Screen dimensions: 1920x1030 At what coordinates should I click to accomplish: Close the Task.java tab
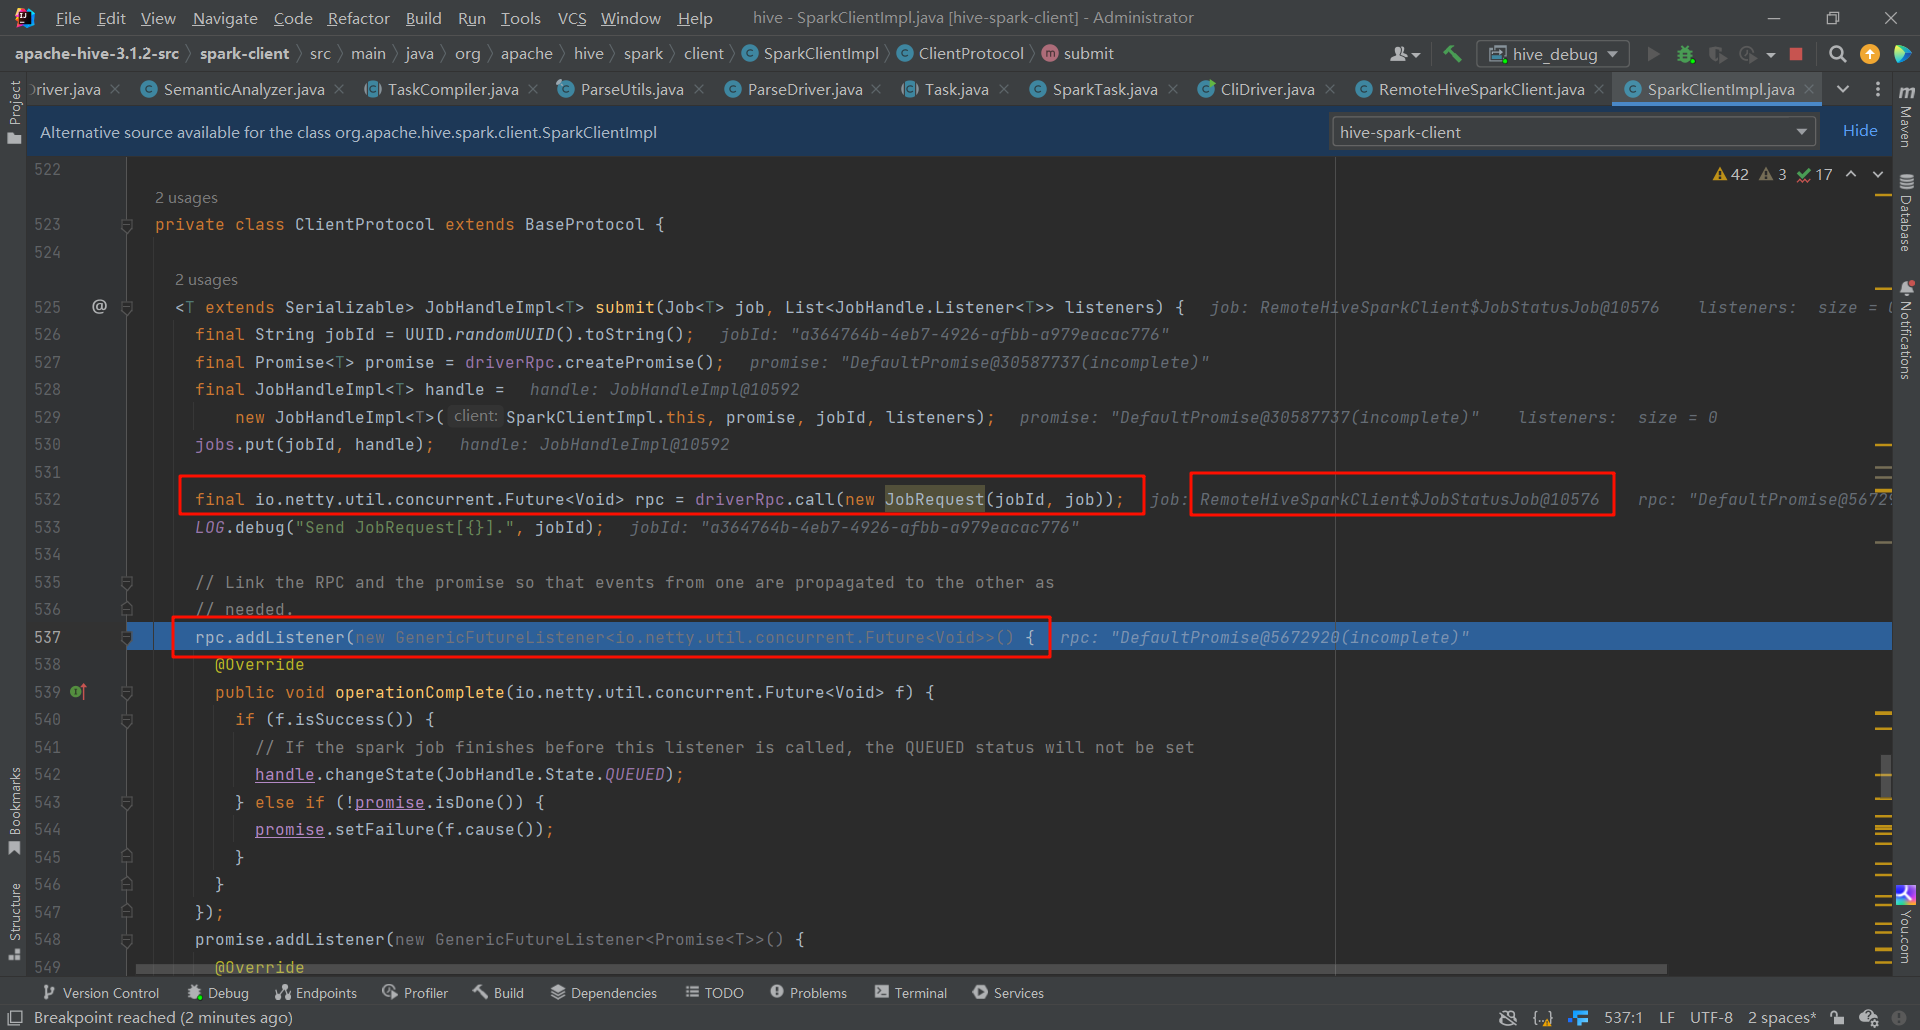(x=1004, y=89)
